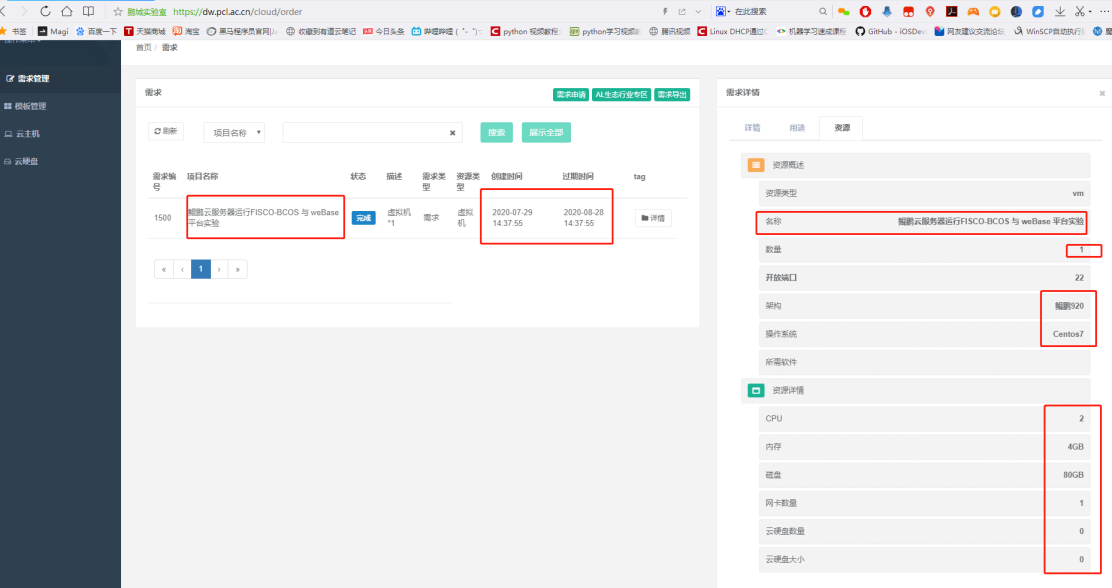Open reading mode book icon in toolbar

tap(89, 11)
